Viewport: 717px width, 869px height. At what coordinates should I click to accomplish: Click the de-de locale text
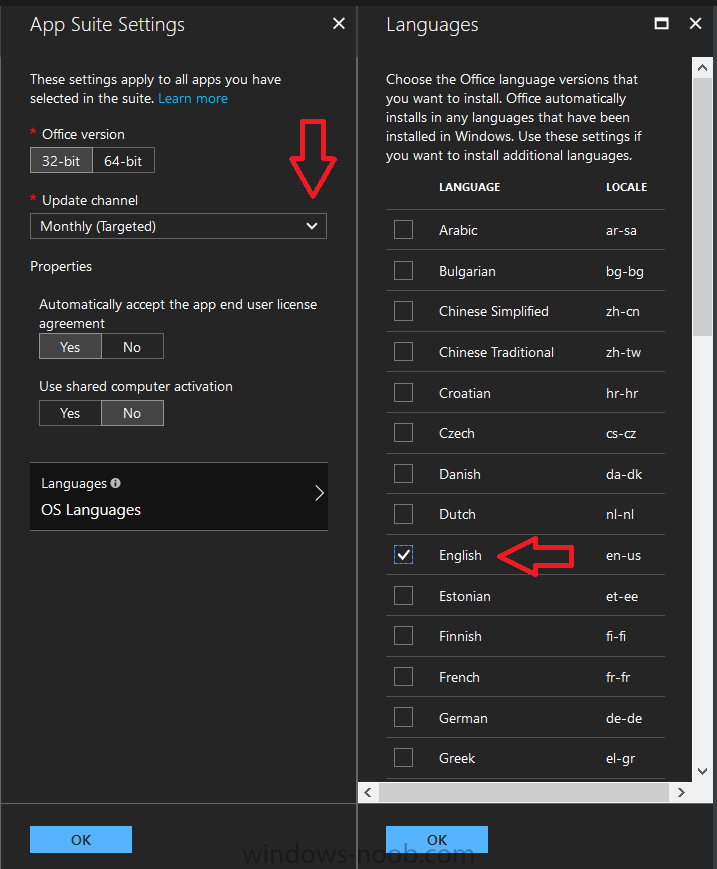click(623, 718)
